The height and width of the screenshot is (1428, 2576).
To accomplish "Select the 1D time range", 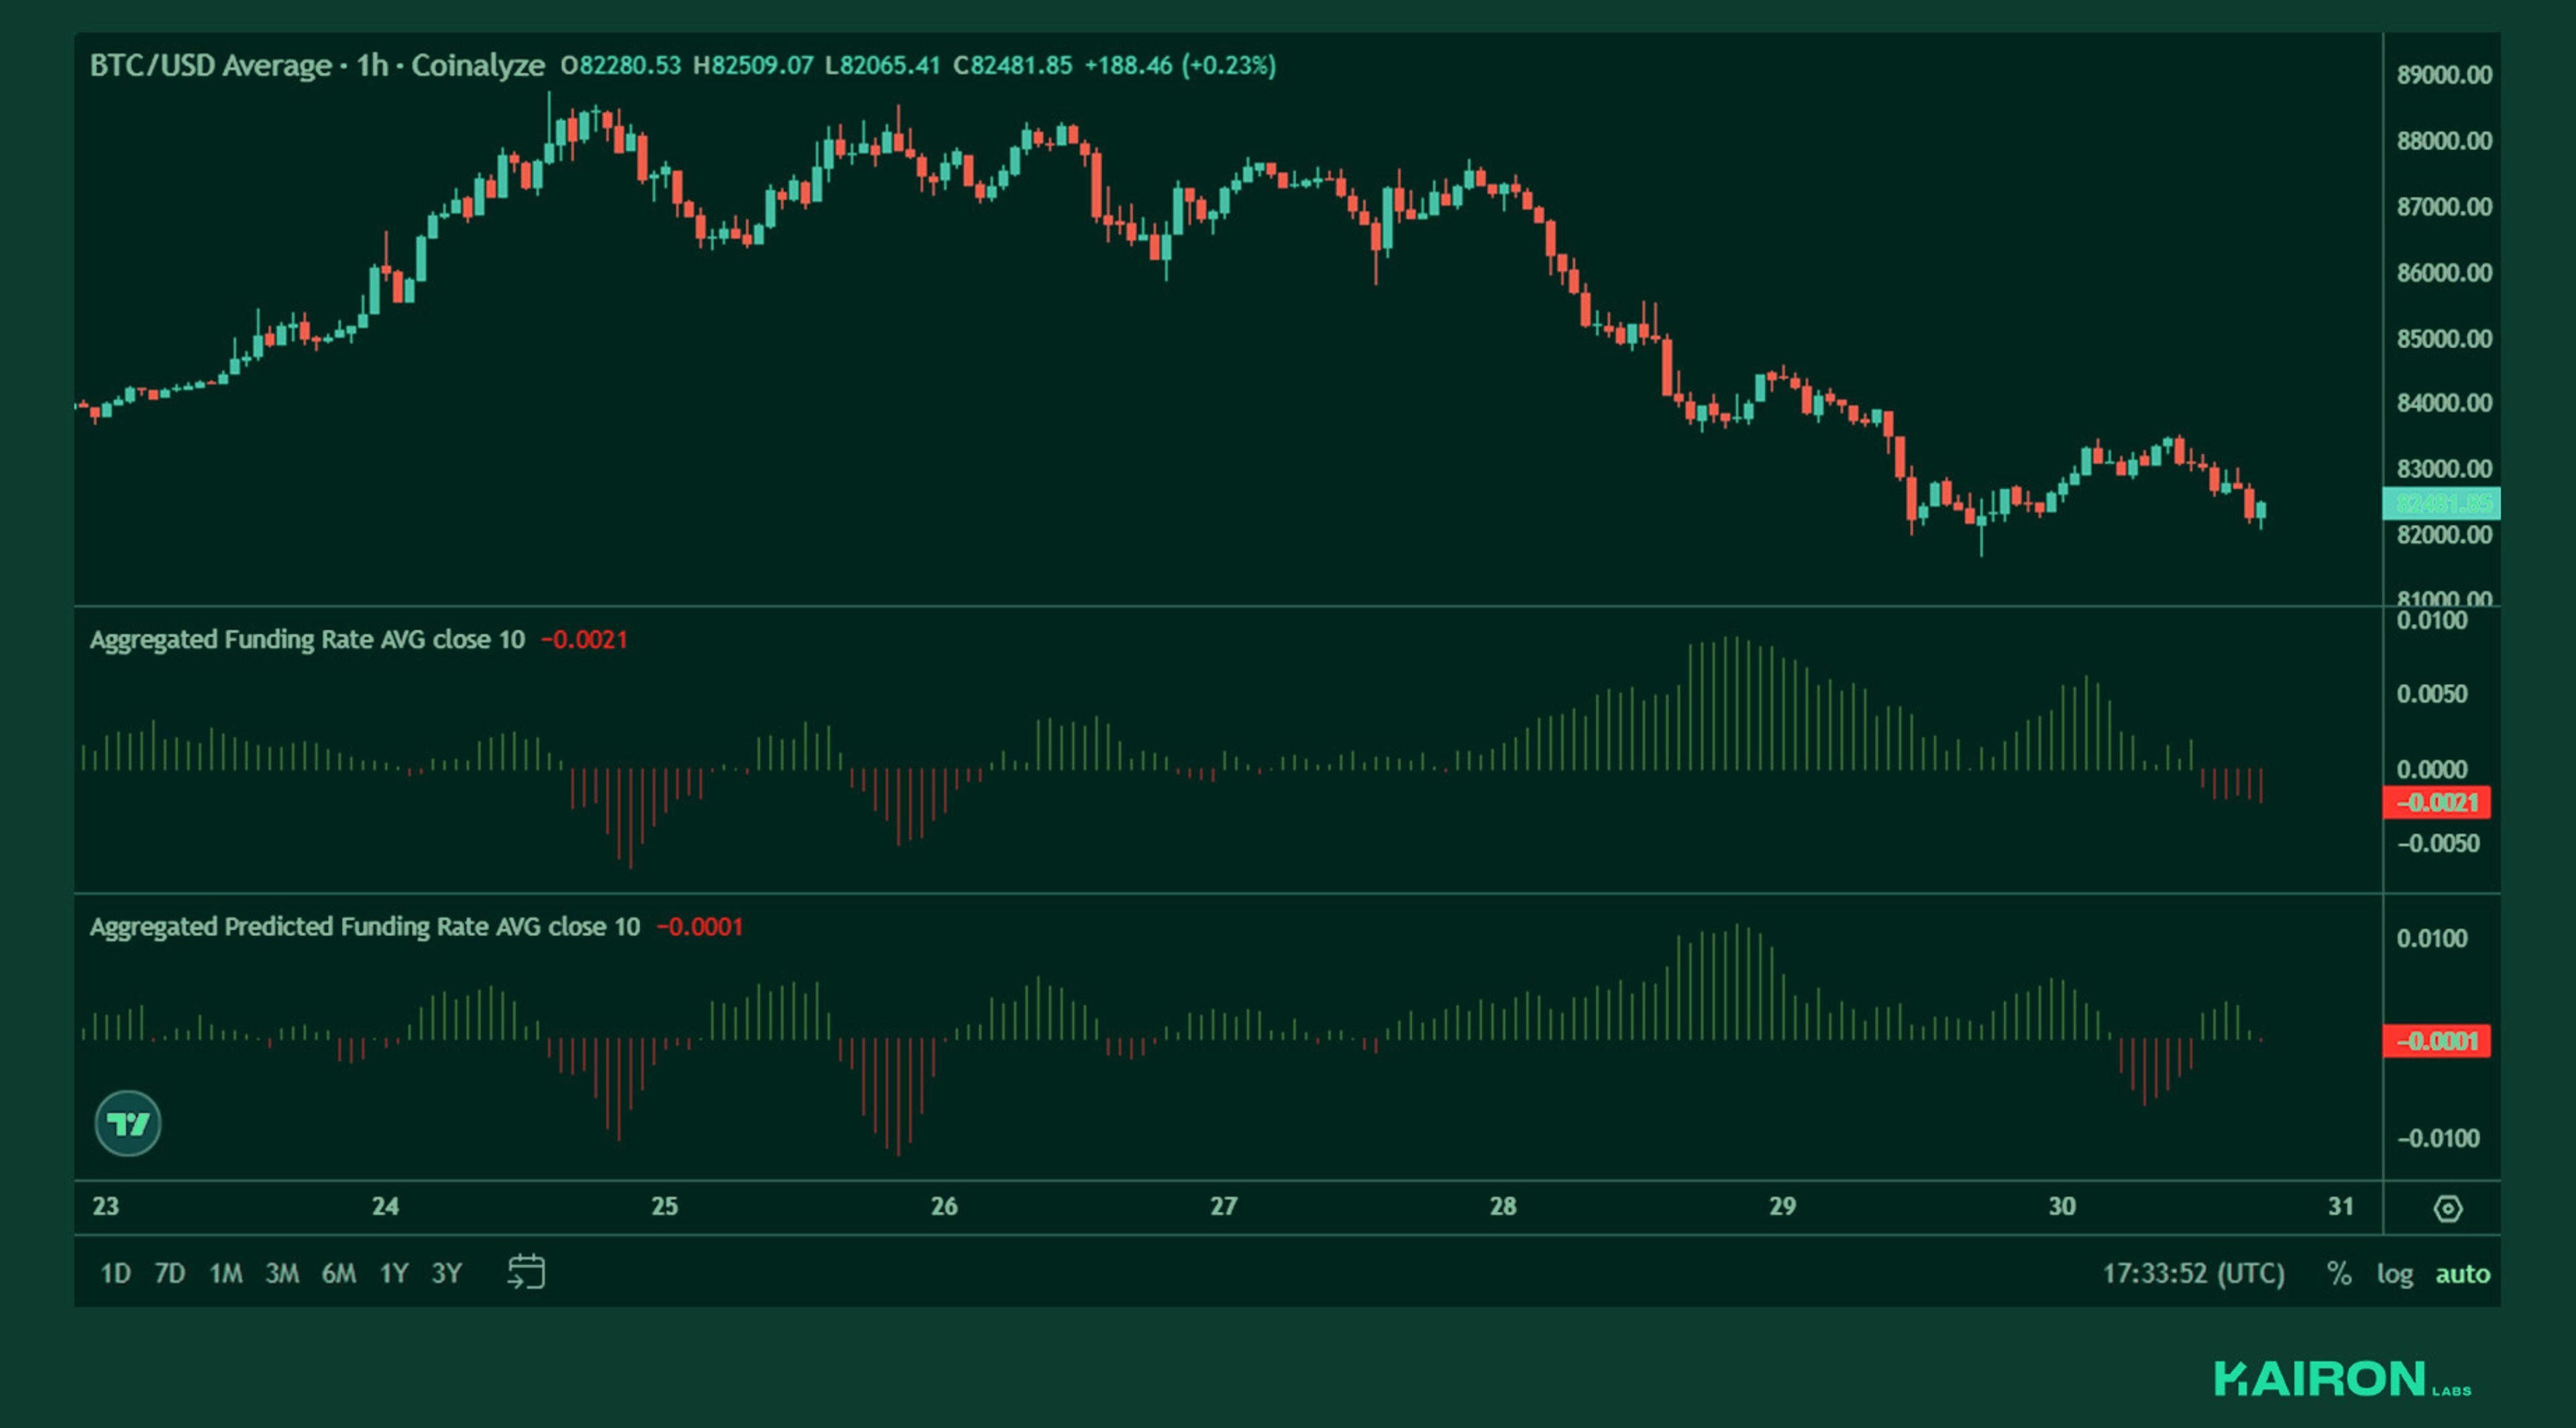I will point(115,1273).
